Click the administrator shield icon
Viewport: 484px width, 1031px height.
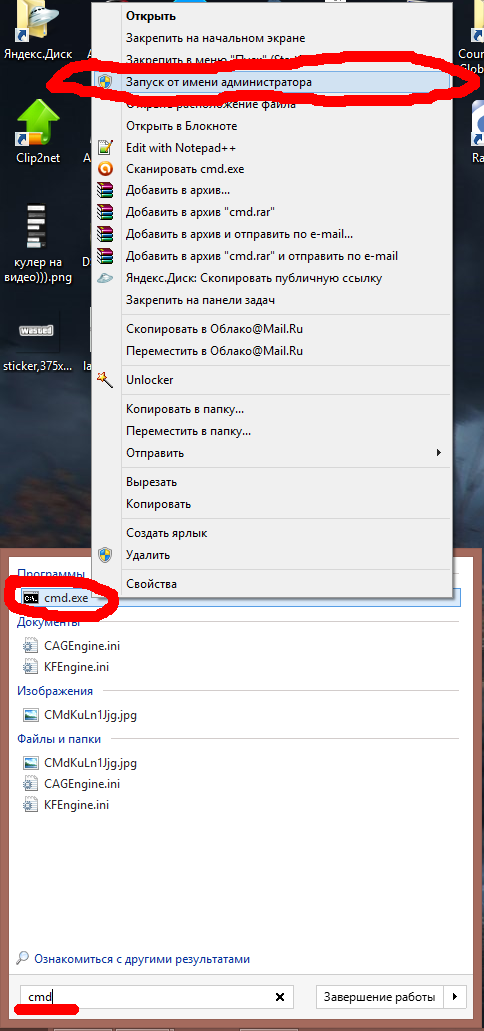[x=105, y=82]
